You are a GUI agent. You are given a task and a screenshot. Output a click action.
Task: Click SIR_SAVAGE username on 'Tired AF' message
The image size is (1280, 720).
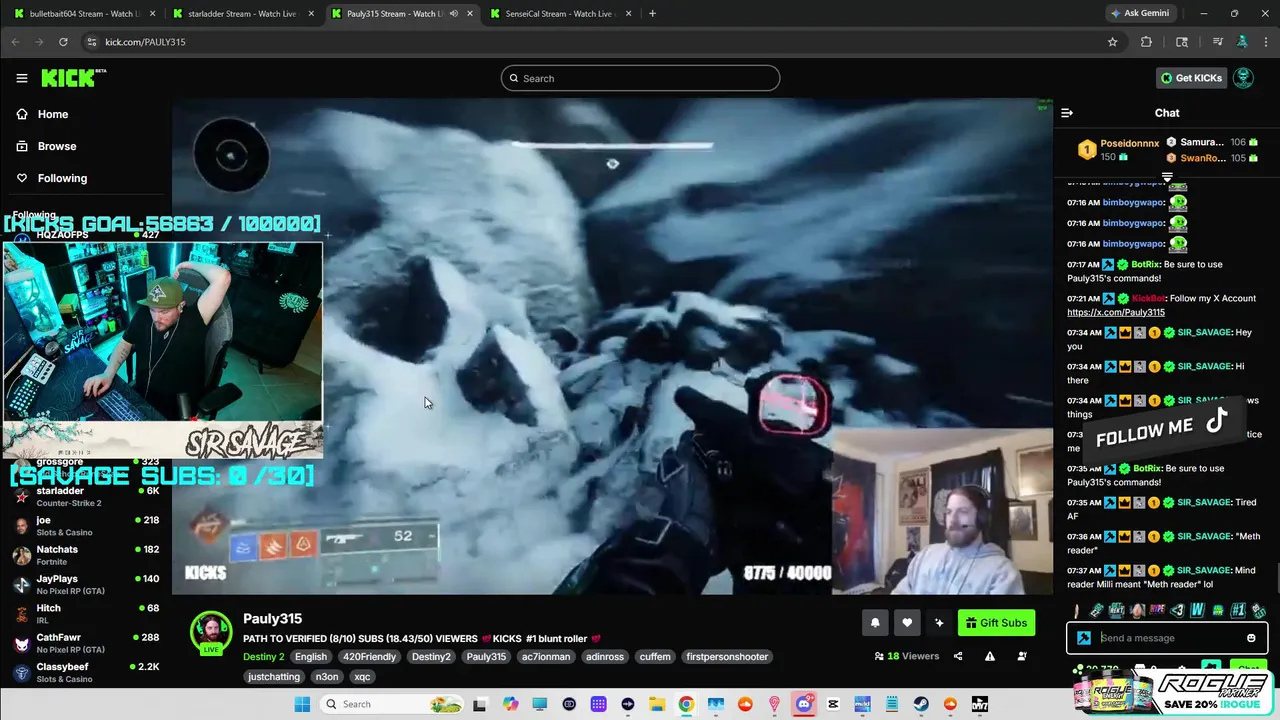(x=1203, y=502)
